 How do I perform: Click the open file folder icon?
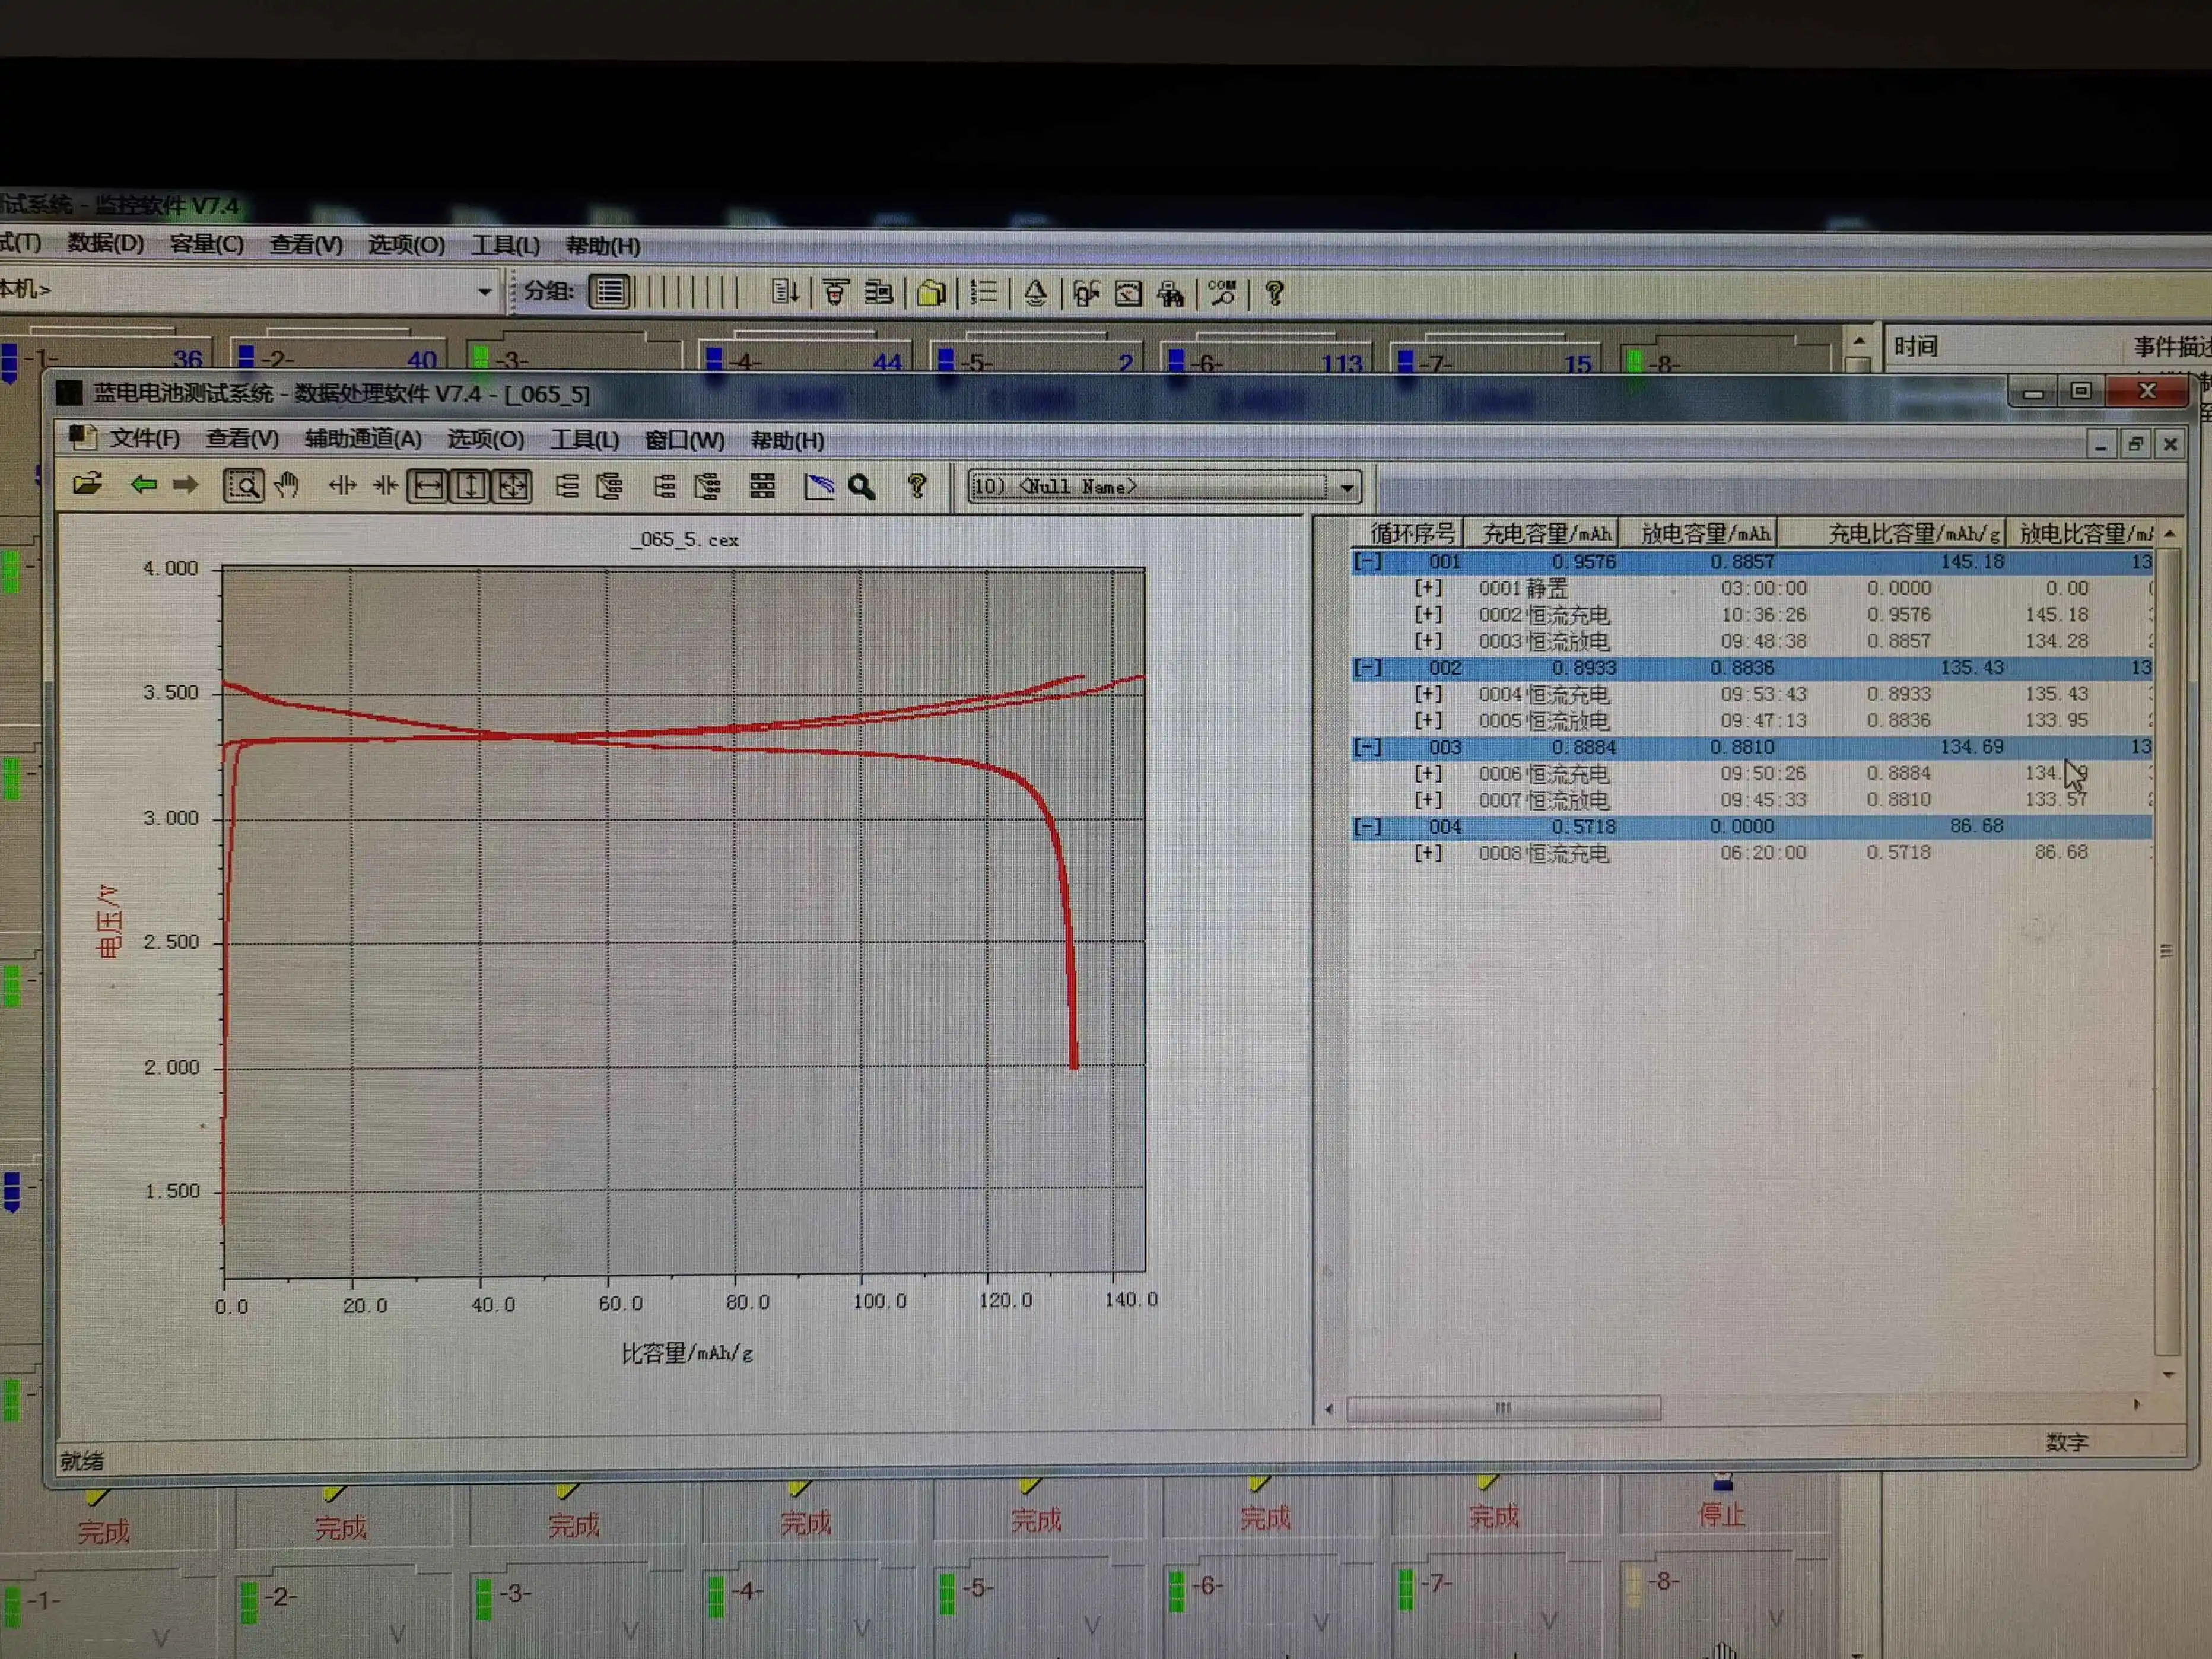tap(87, 485)
